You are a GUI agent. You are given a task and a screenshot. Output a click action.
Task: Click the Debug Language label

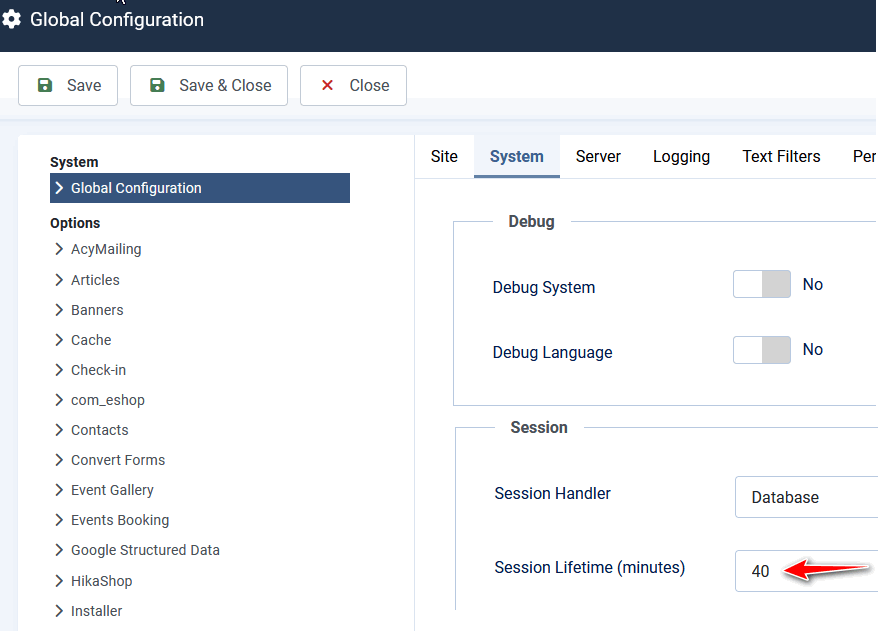(x=552, y=352)
